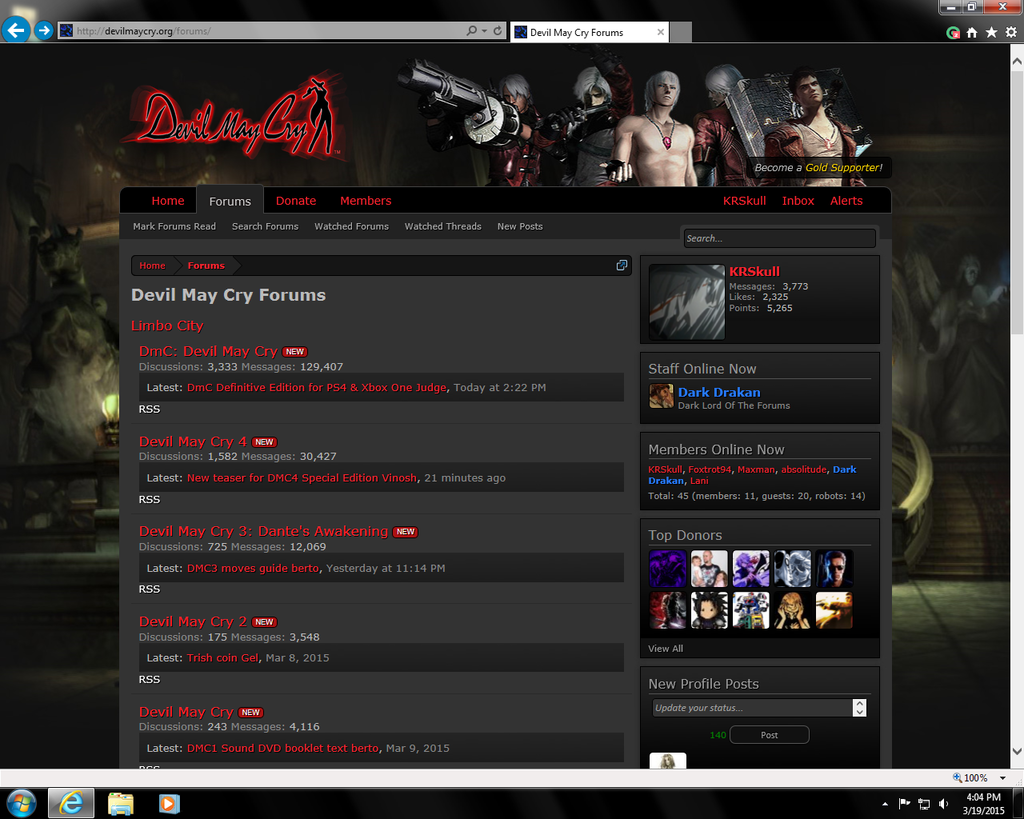The height and width of the screenshot is (819, 1024).
Task: Open the browser Tools gear icon
Action: pos(1011,32)
